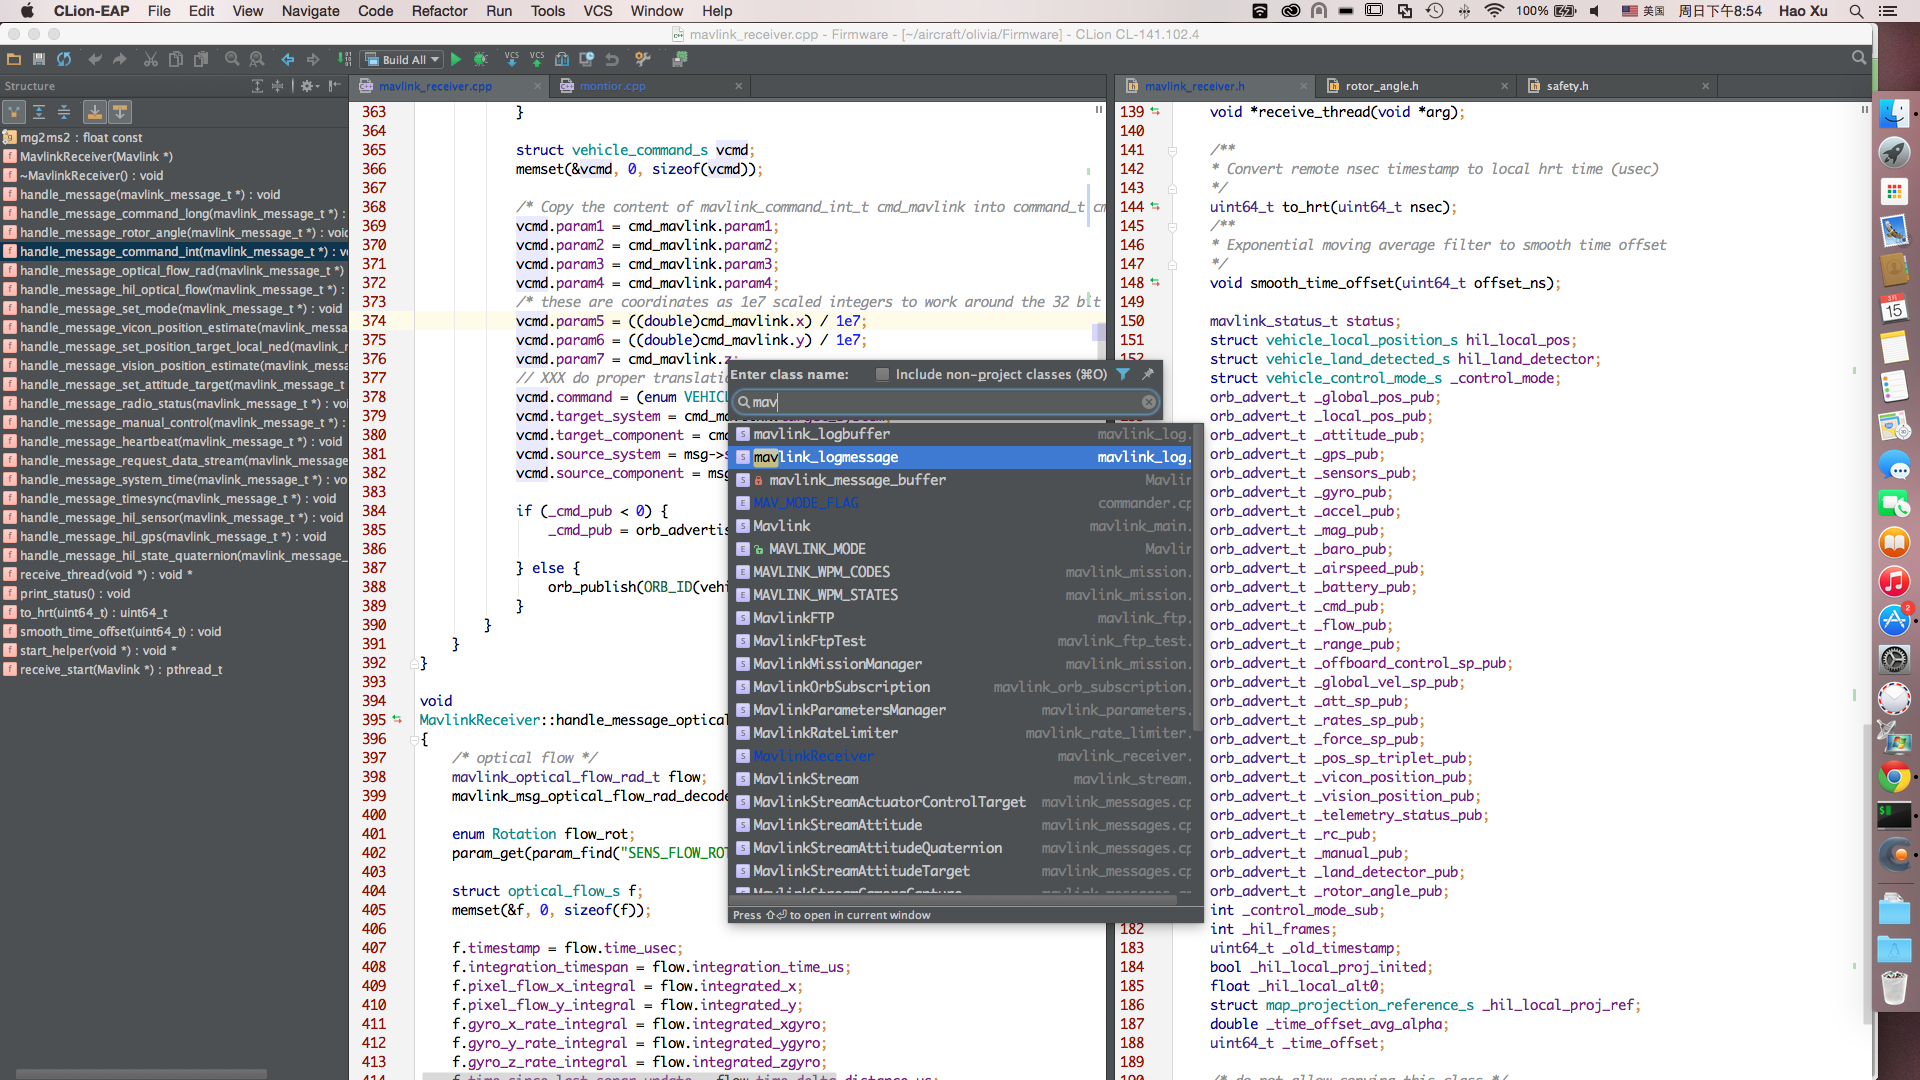Run the Build All configuration
The height and width of the screenshot is (1080, 1920).
click(x=456, y=59)
